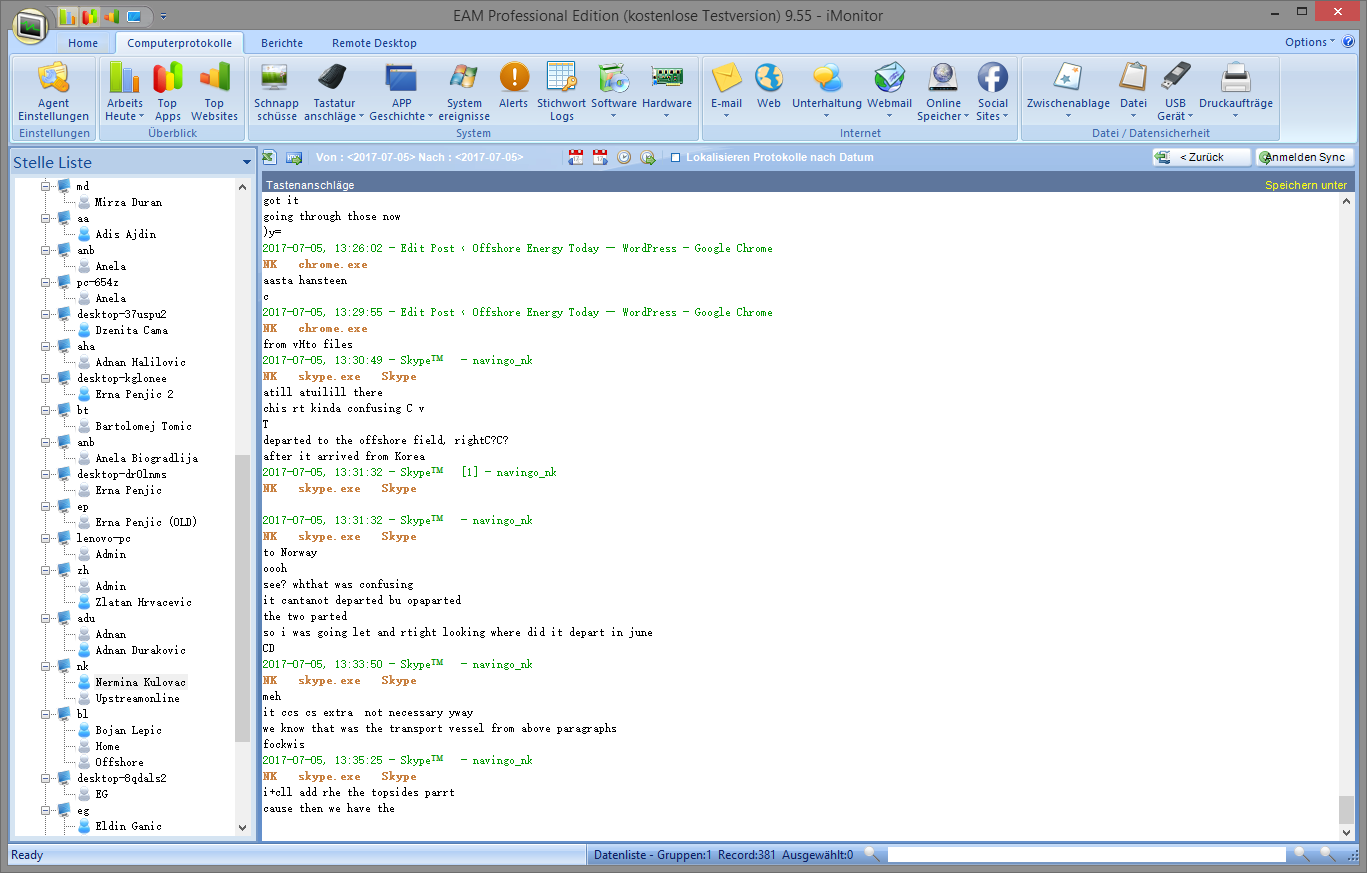Switch to the Berichte tab
This screenshot has height=873, width=1367.
281,43
